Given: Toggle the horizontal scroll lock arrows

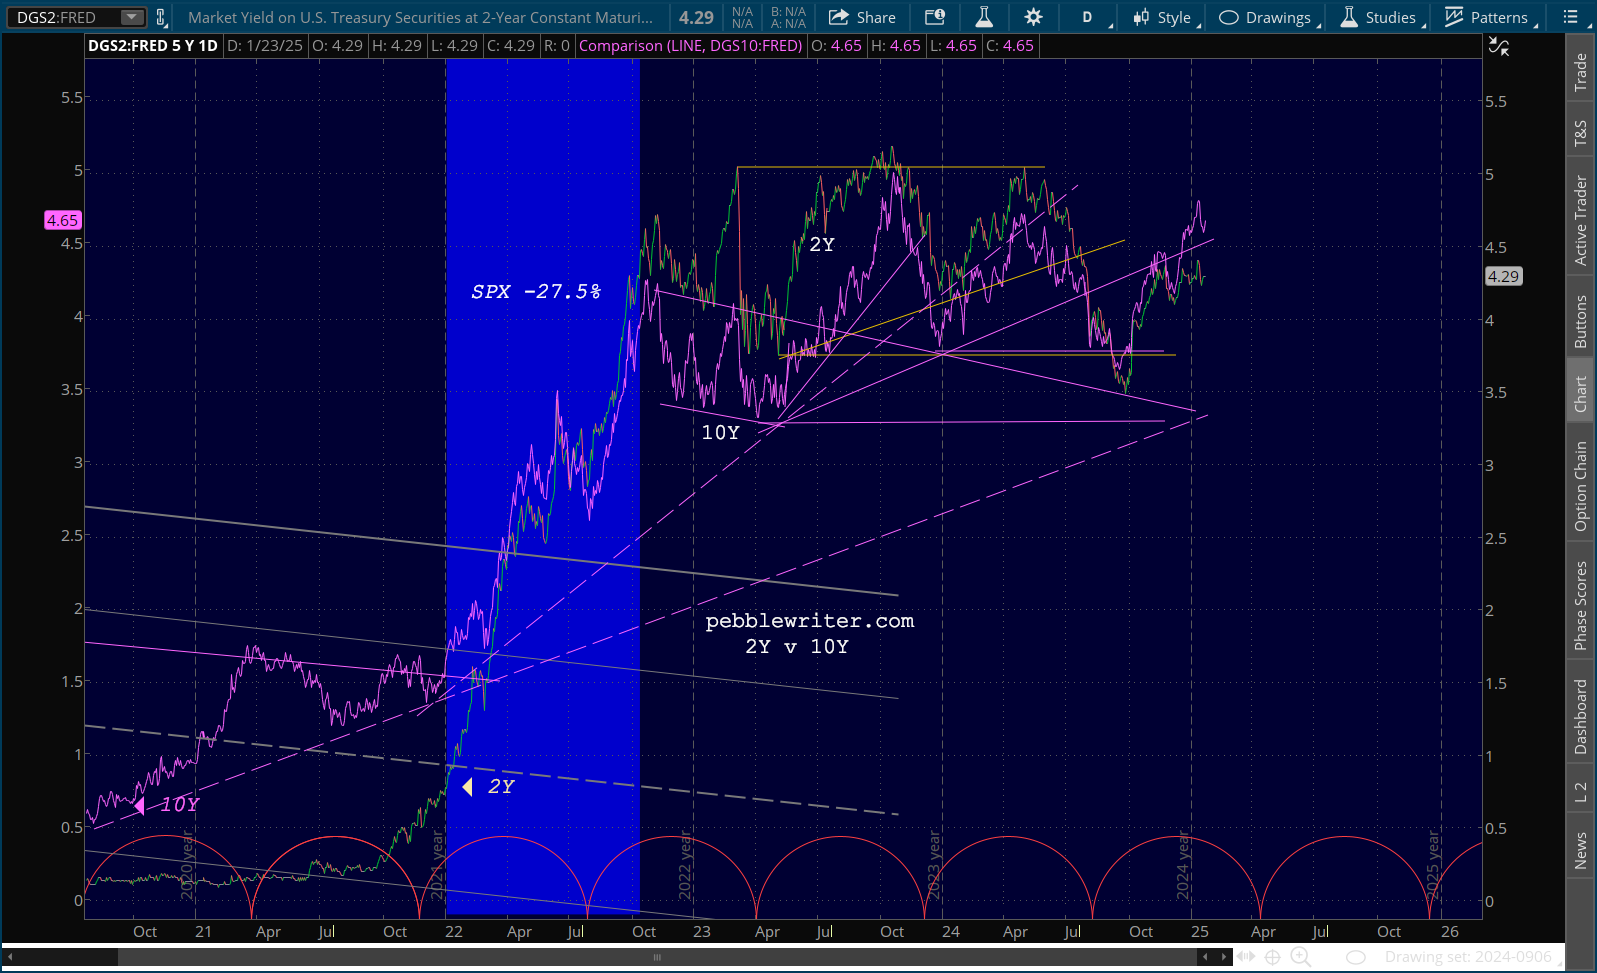Looking at the screenshot, I should [1245, 957].
